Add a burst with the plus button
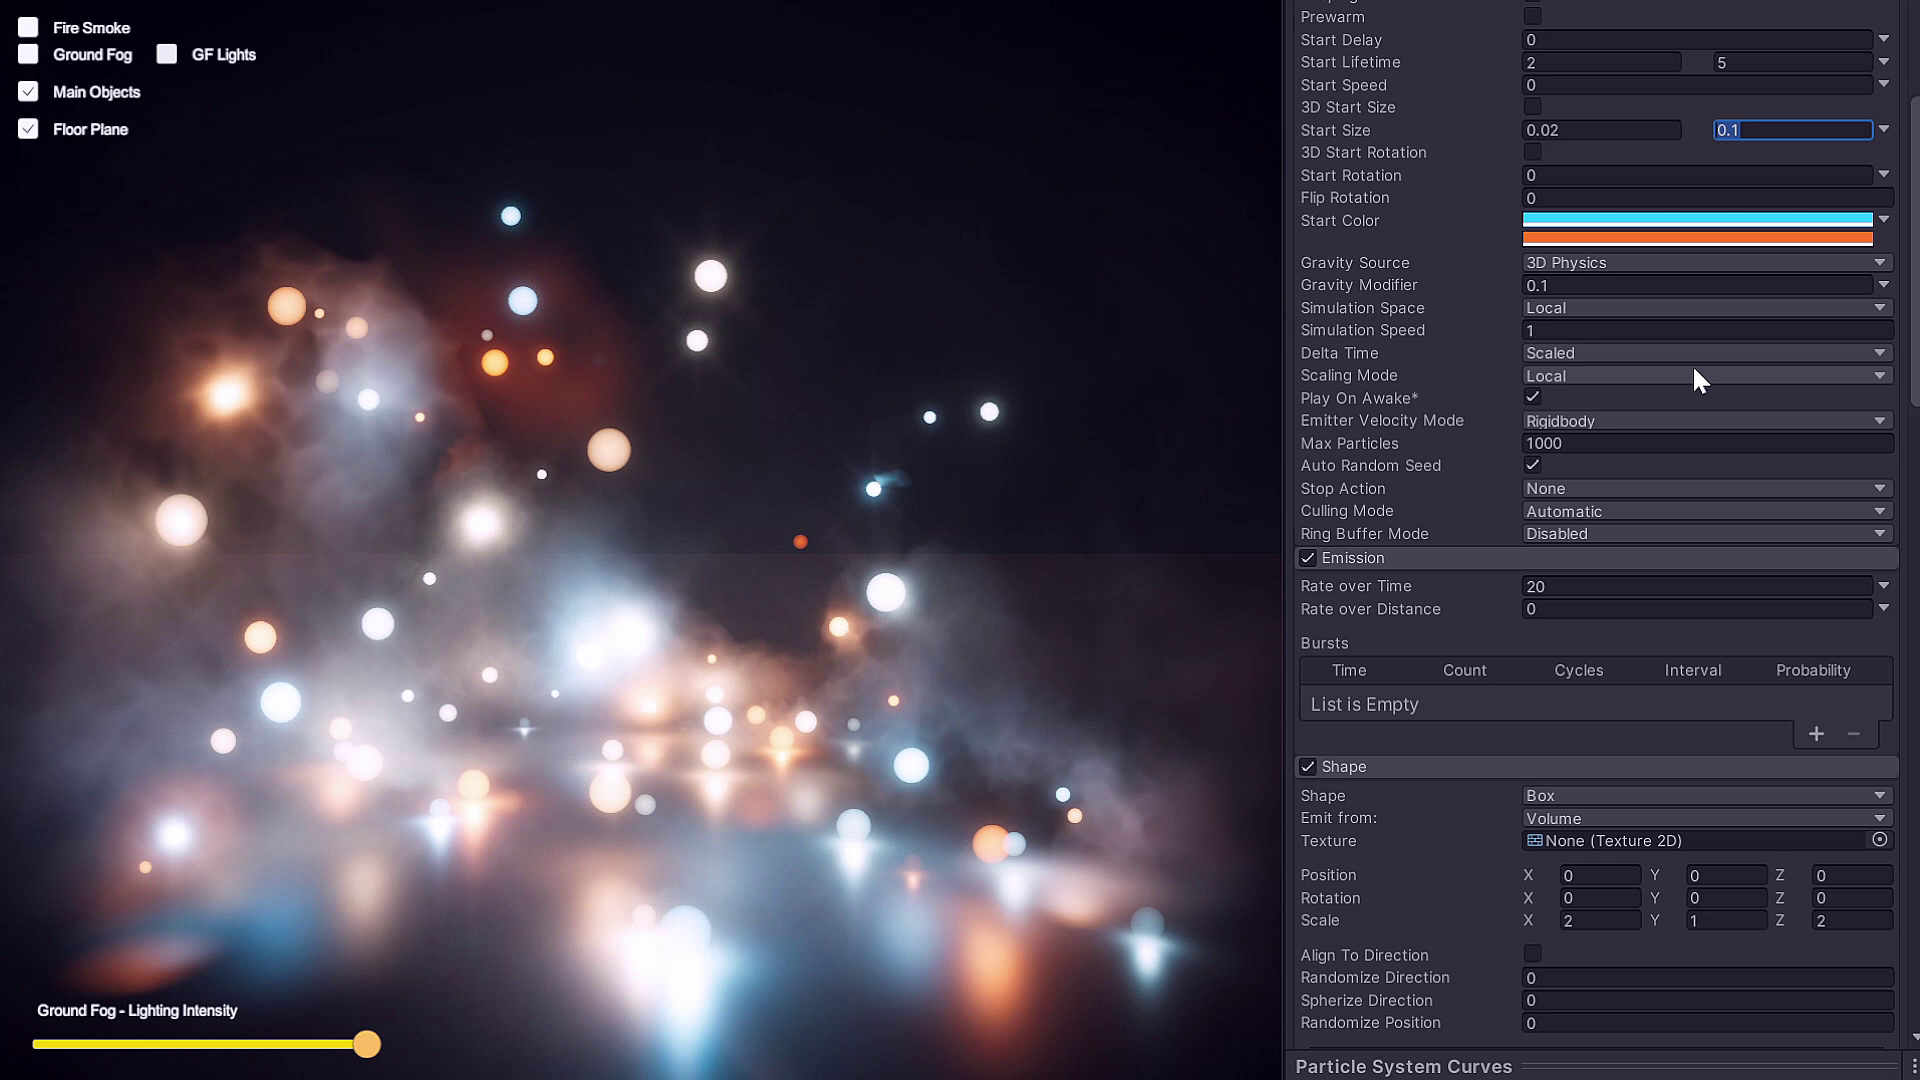1920x1080 pixels. tap(1816, 734)
